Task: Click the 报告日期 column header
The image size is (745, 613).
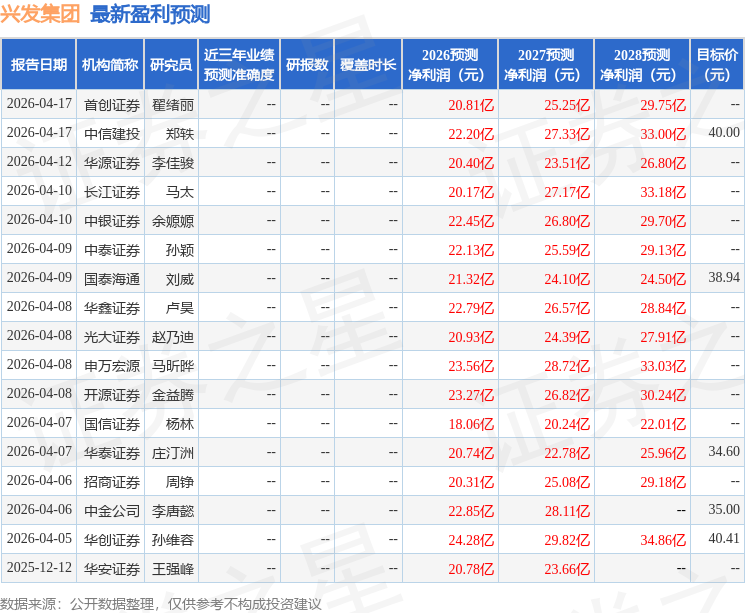Action: 38,64
